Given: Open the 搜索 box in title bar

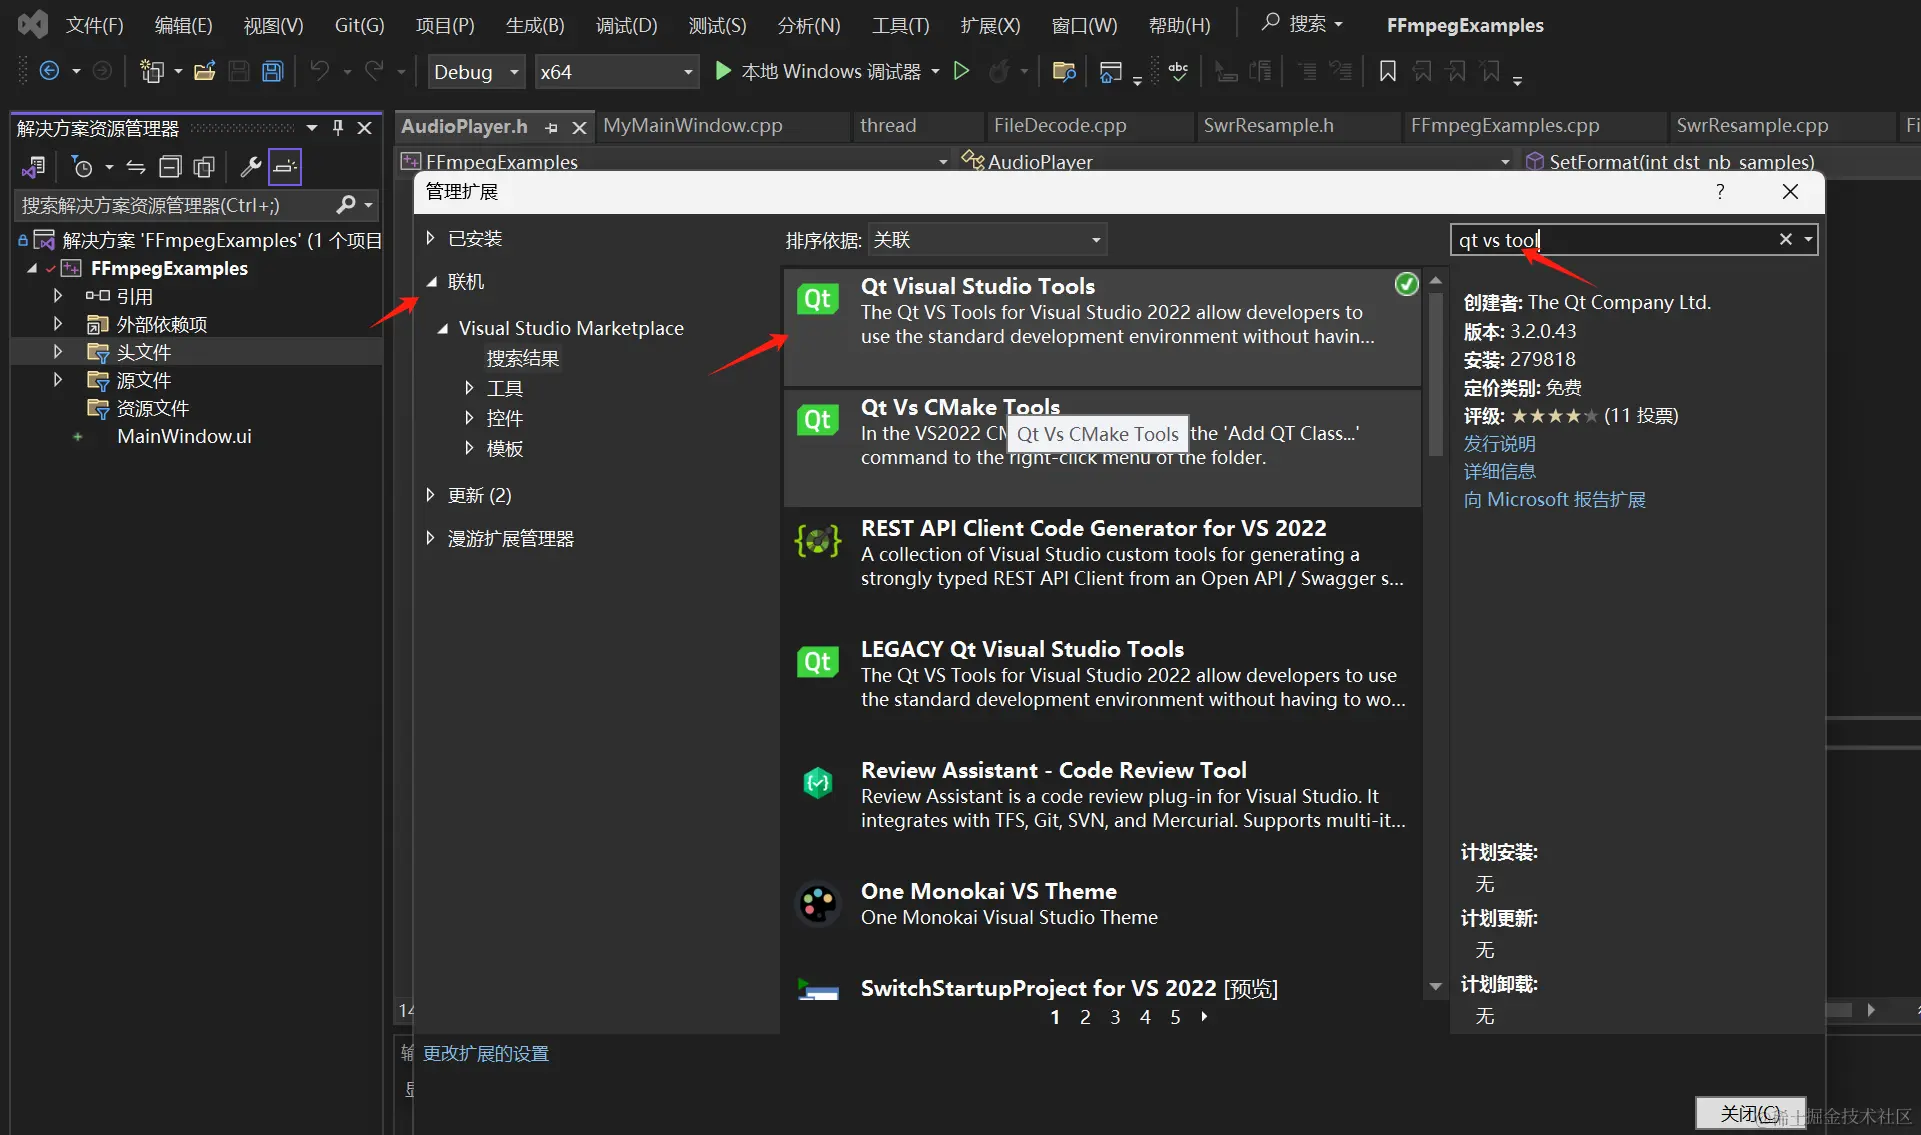Looking at the screenshot, I should [1302, 23].
